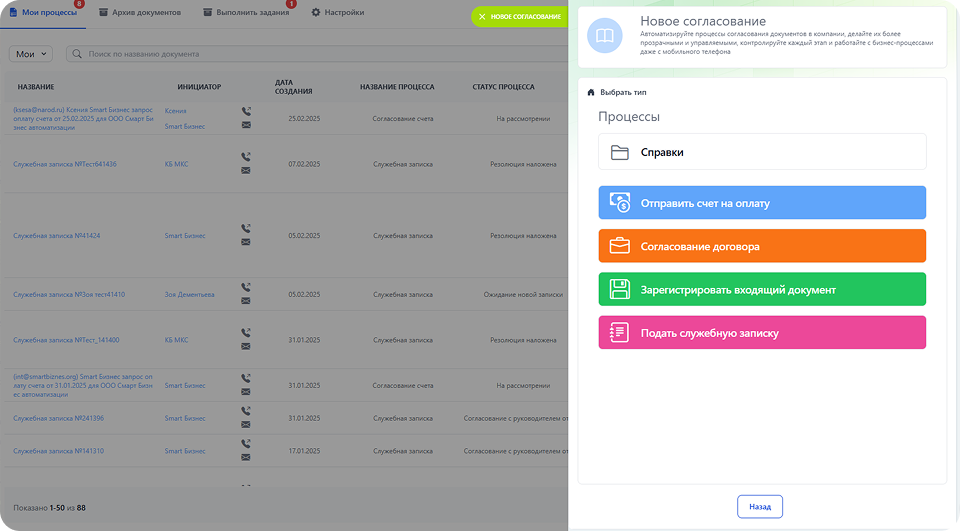Click the book icon in Новое согласование header
The height and width of the screenshot is (531, 960).
click(x=605, y=36)
